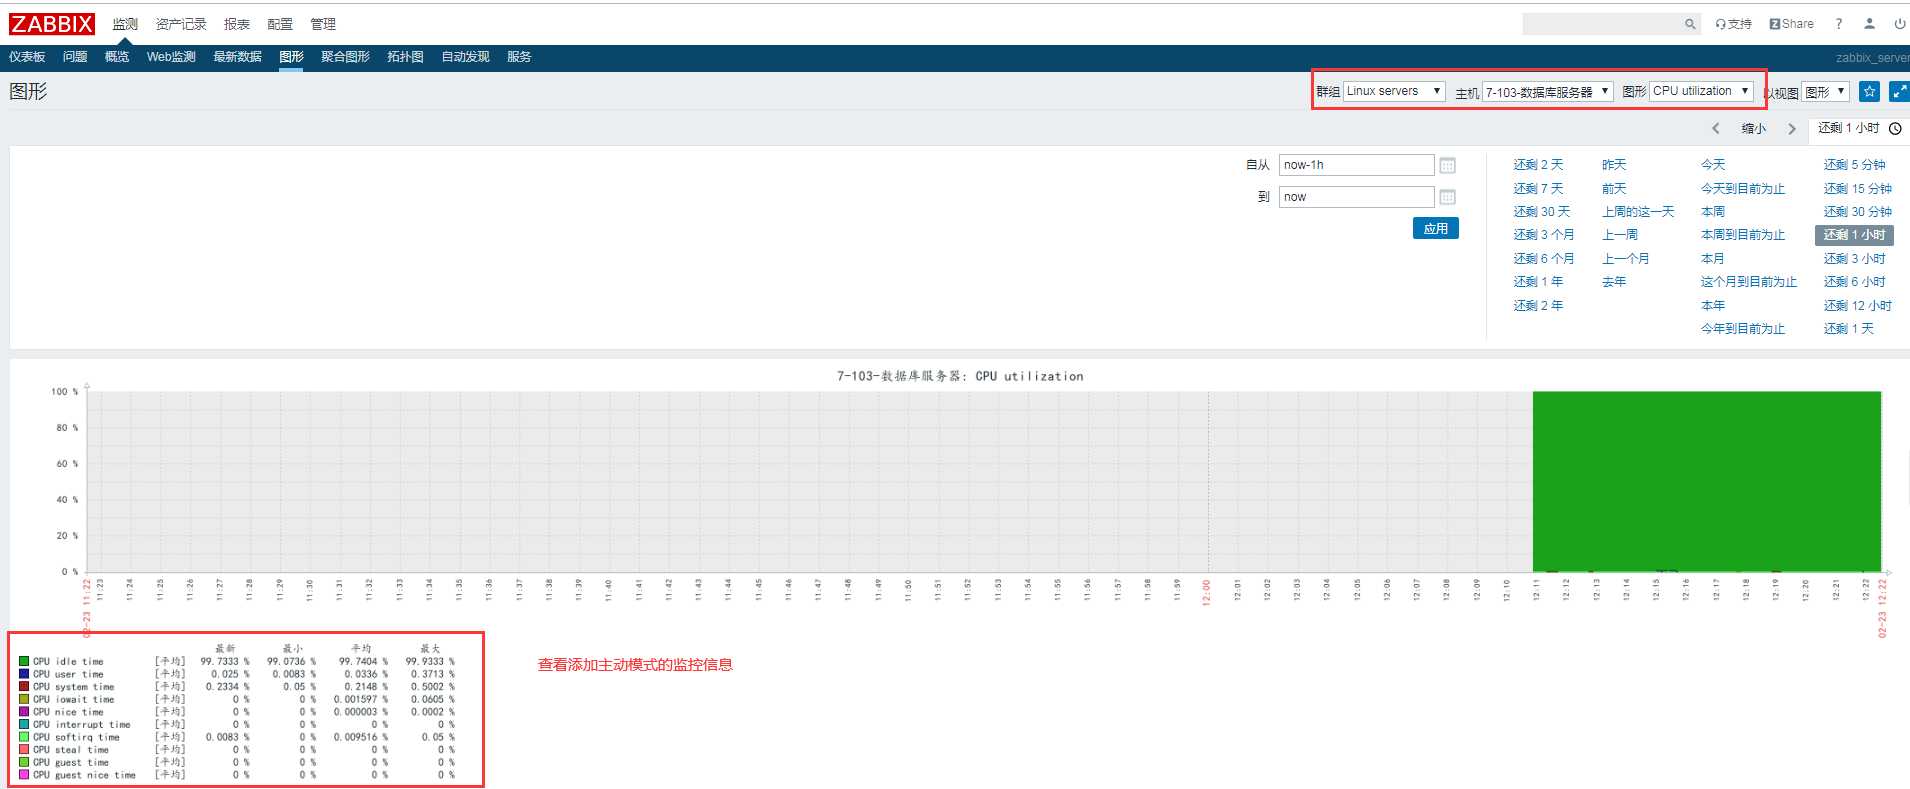This screenshot has height=789, width=1910.
Task: Select highlighted 还剩 1 小时 range
Action: [1854, 235]
